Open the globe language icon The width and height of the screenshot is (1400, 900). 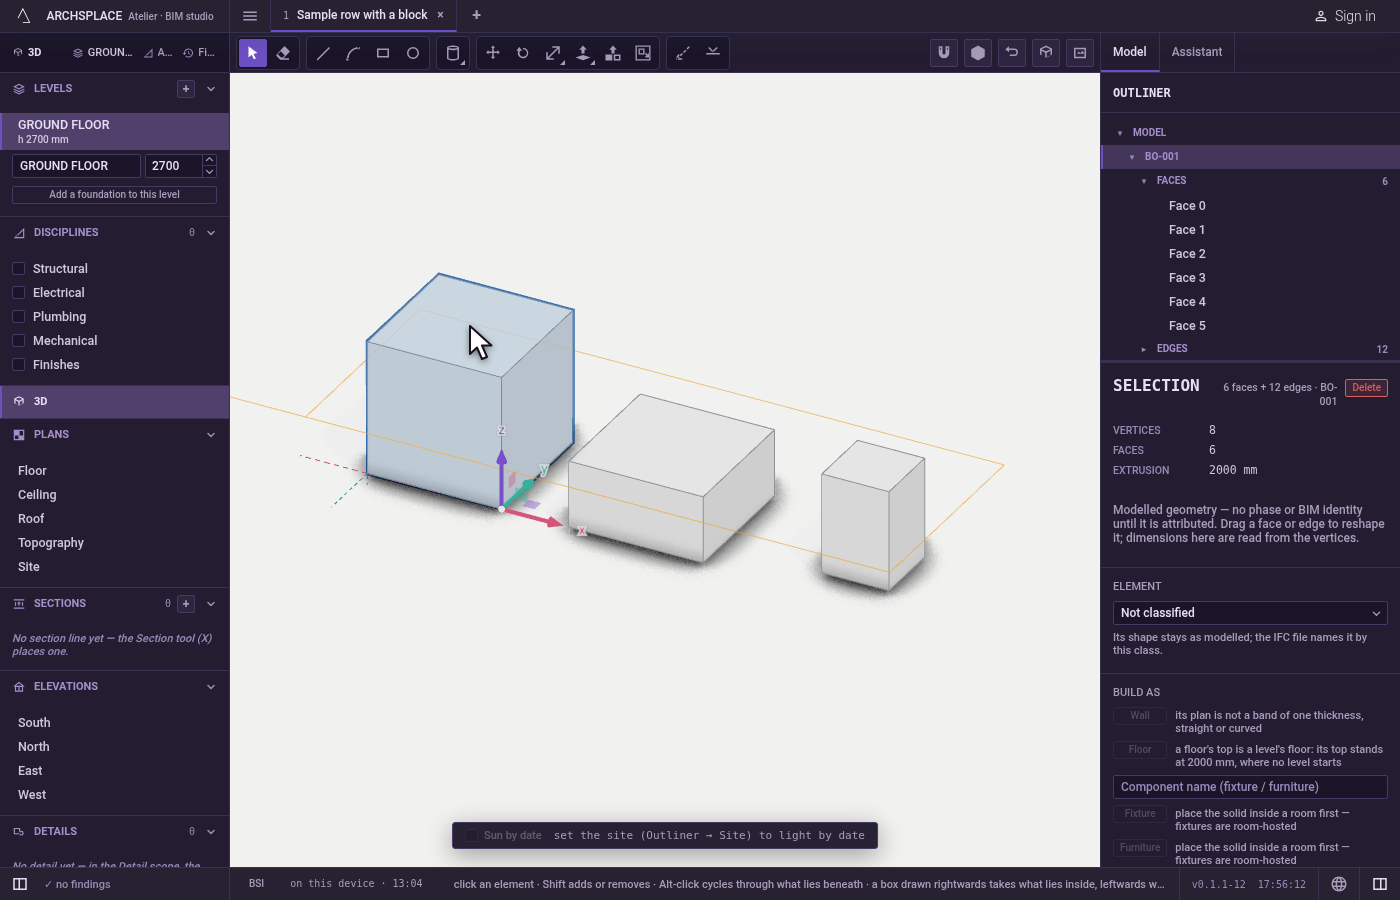coord(1339,884)
